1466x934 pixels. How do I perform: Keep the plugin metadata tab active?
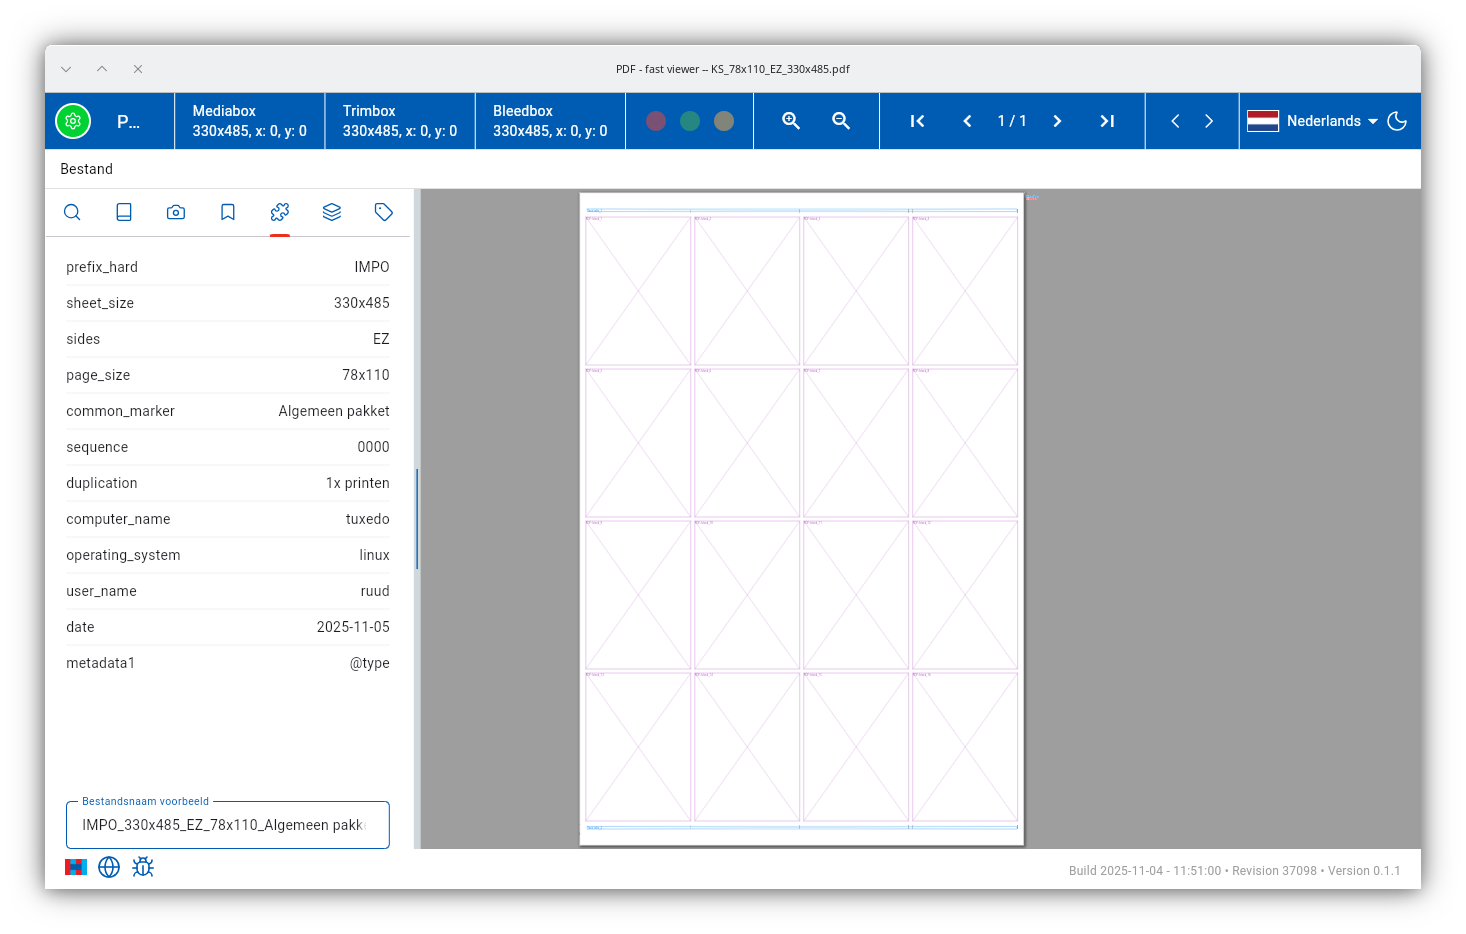(280, 212)
